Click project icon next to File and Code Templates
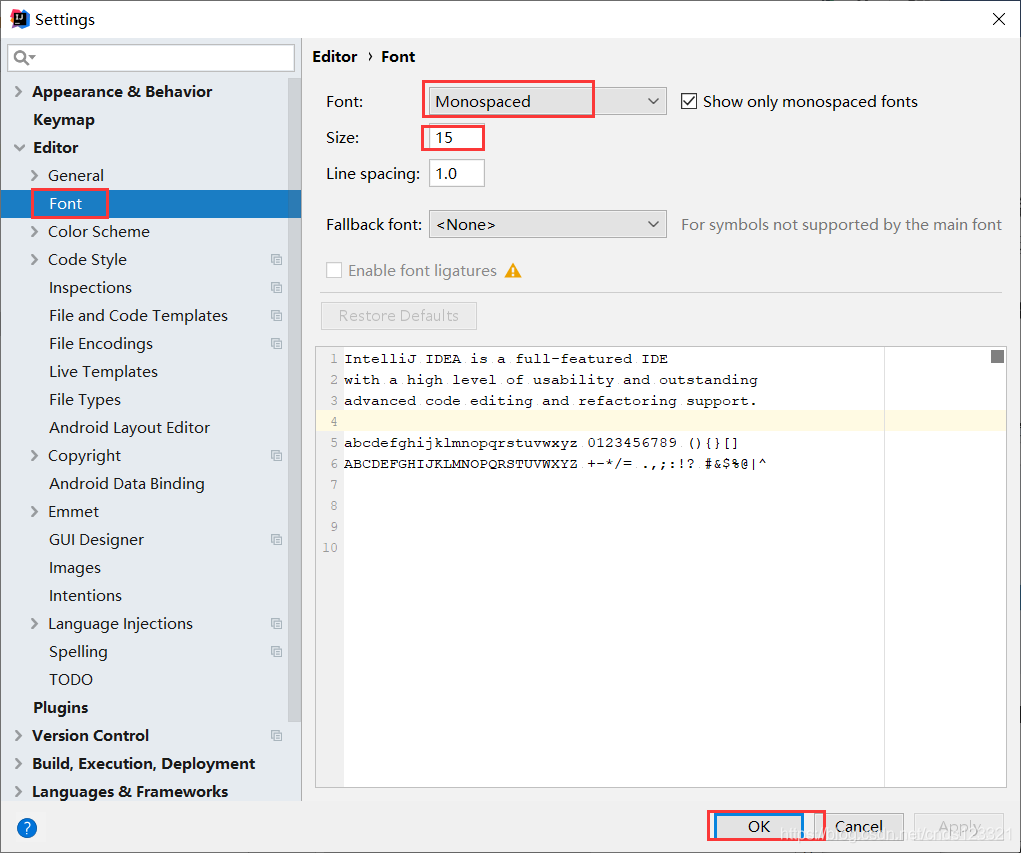Screen dimensions: 1021x853 [x=277, y=315]
